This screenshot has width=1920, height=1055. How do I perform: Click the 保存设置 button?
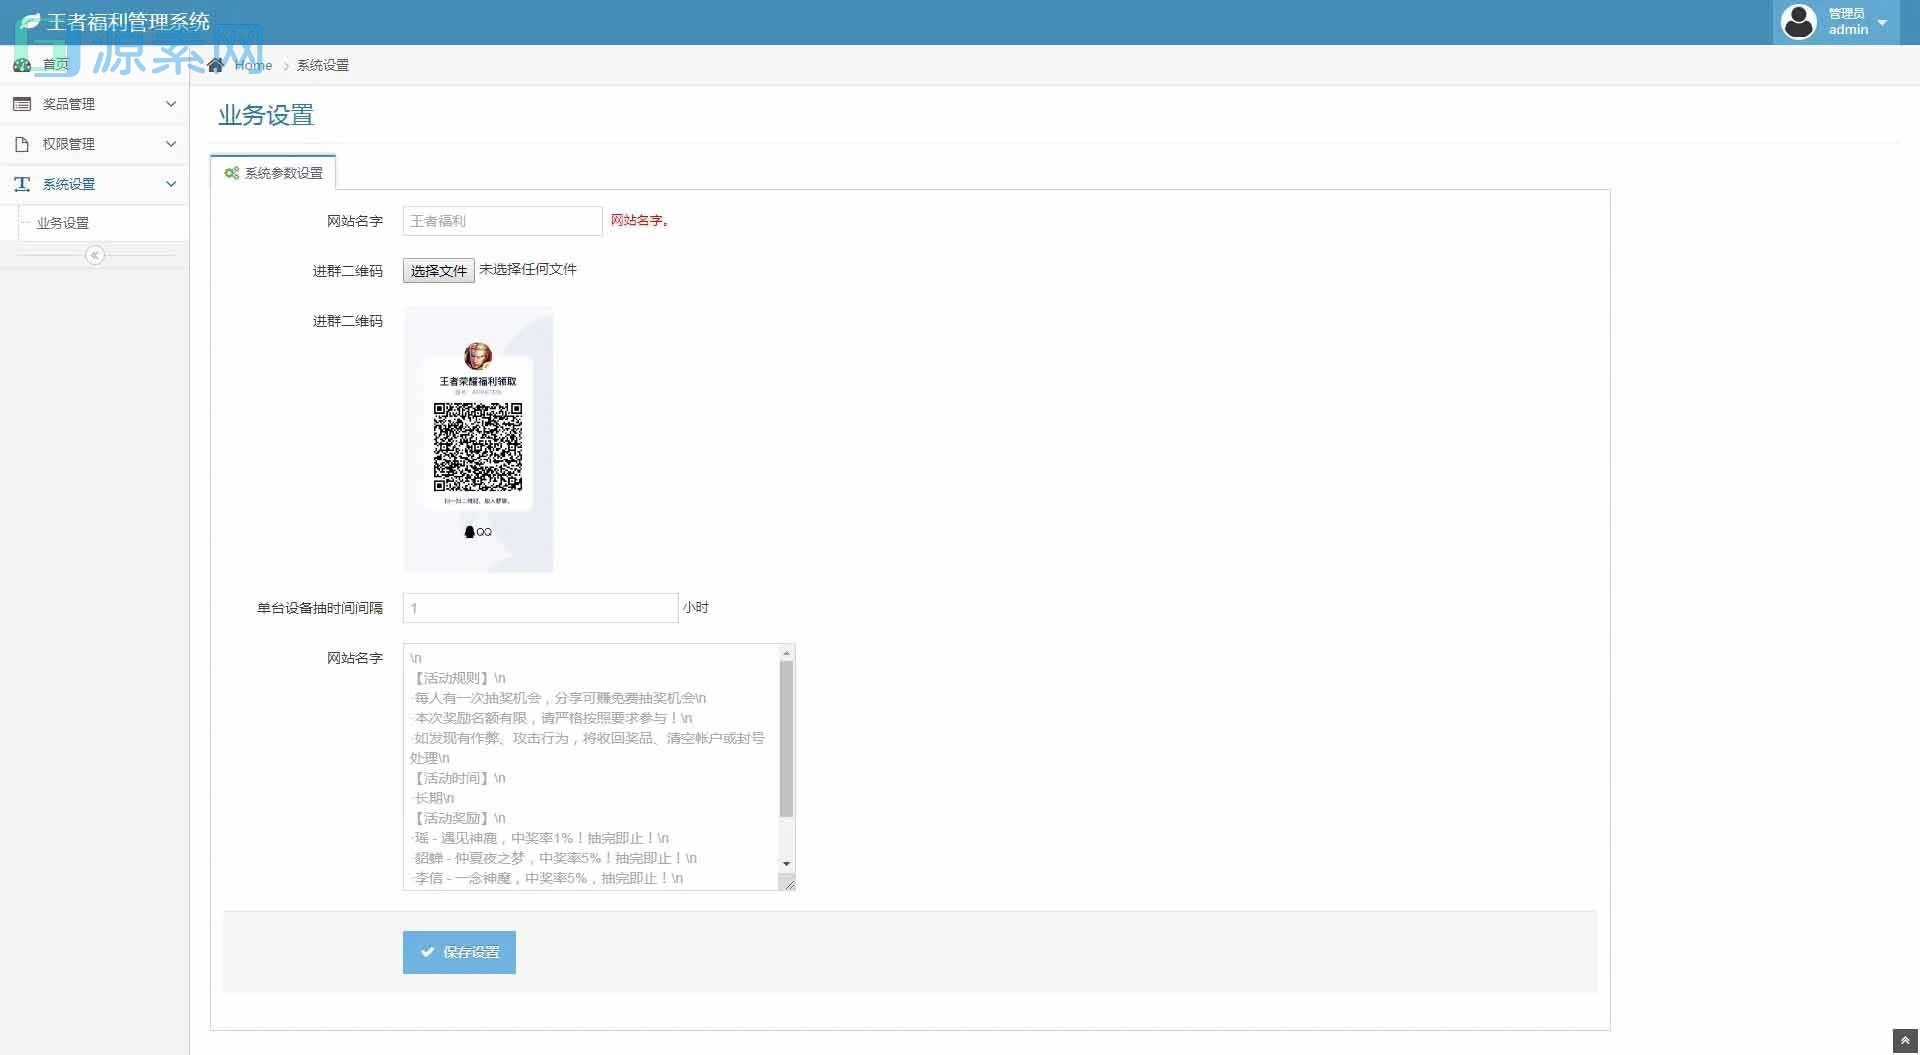[x=459, y=952]
